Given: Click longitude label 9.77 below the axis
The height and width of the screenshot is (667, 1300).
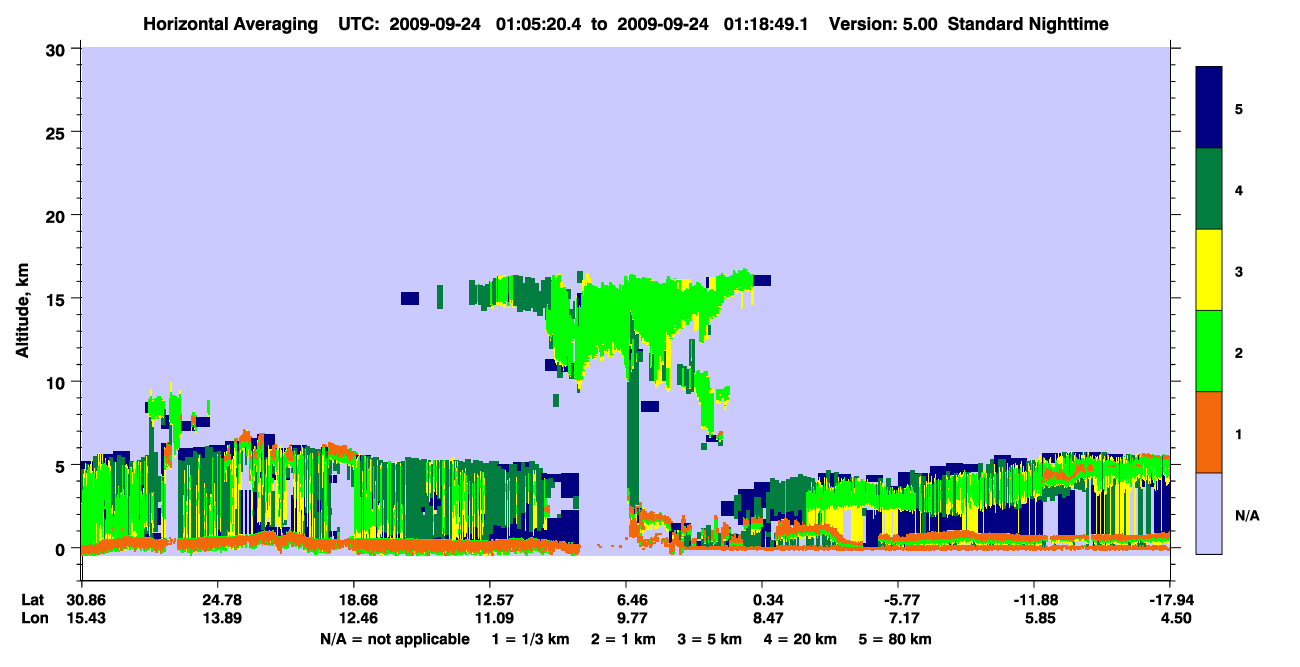Looking at the screenshot, I should [x=632, y=618].
